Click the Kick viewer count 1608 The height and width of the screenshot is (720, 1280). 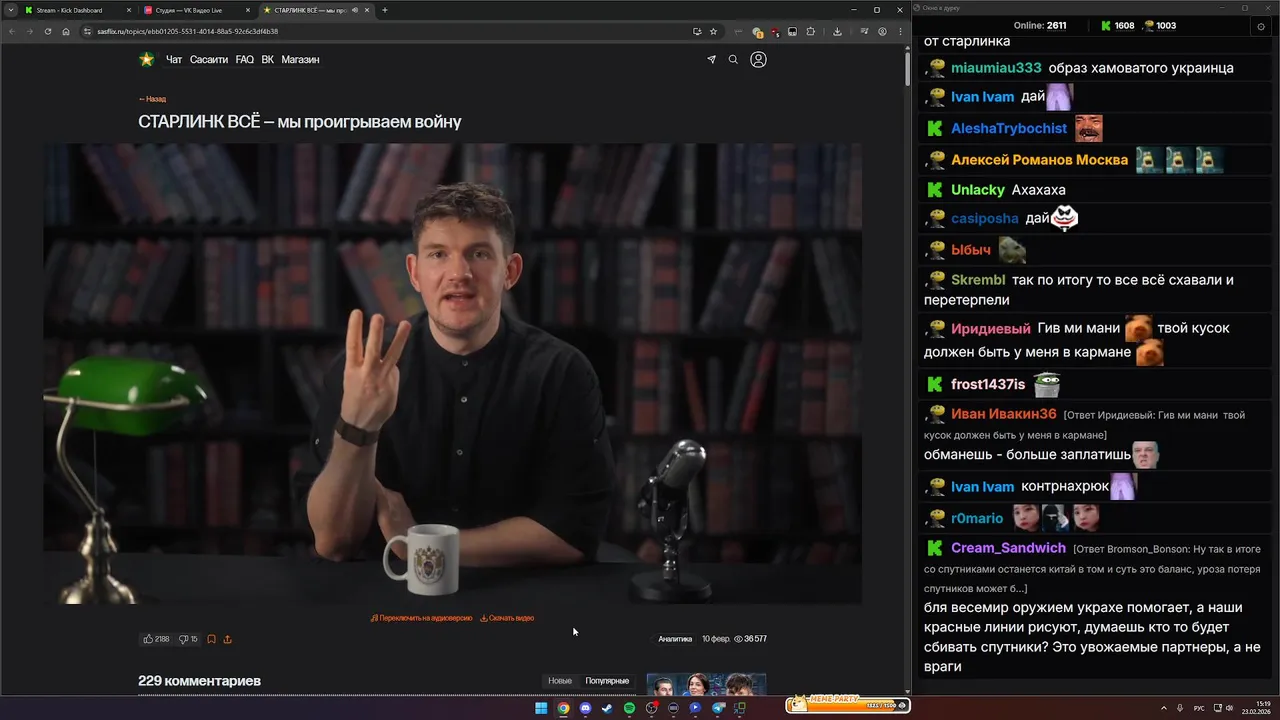coord(1118,26)
